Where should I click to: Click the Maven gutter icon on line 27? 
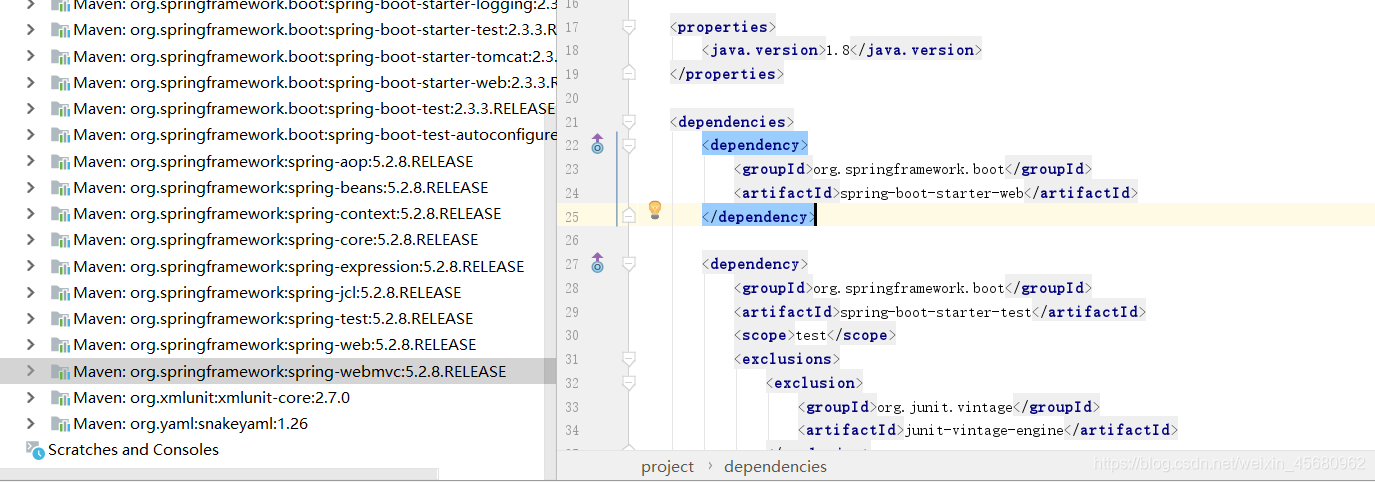click(x=597, y=263)
